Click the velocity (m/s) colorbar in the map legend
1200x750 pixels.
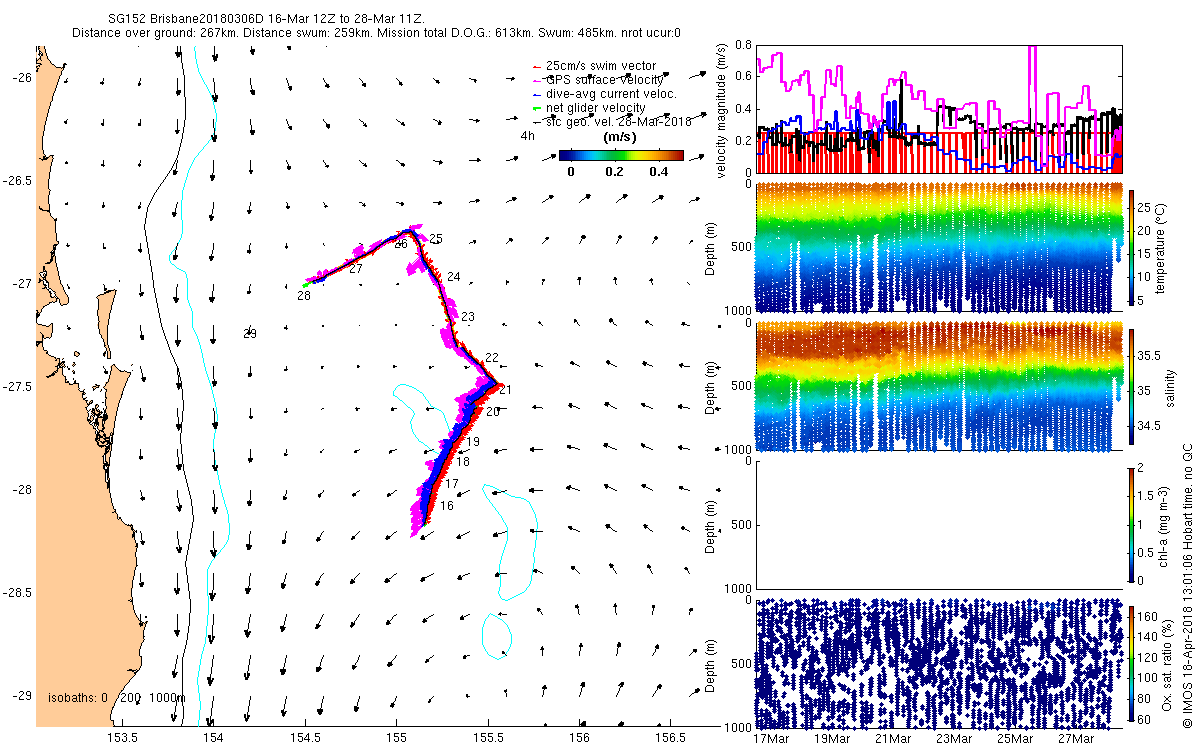click(x=621, y=155)
